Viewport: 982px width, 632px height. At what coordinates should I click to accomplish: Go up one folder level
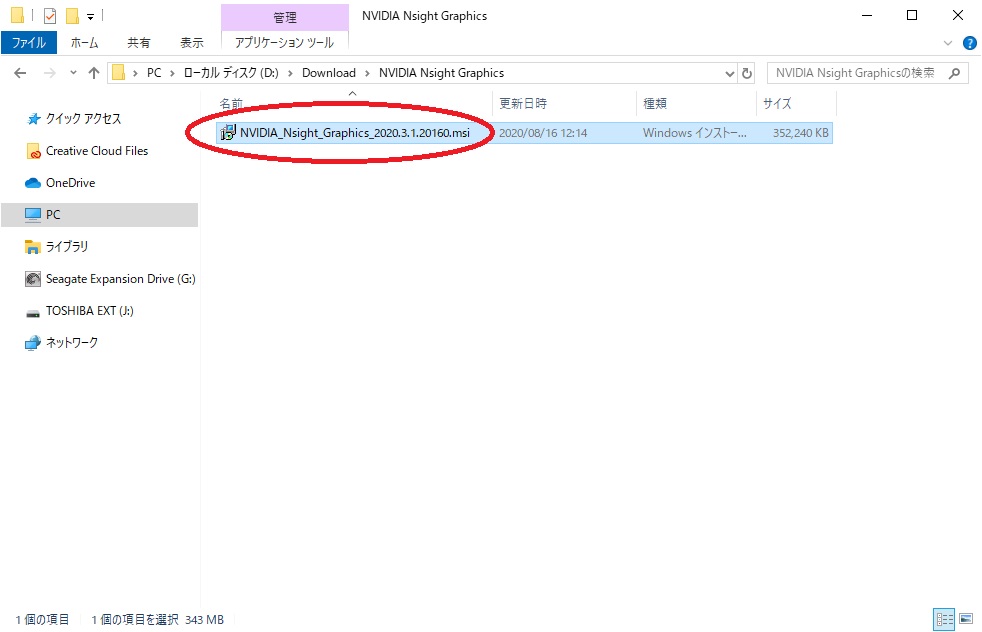tap(94, 73)
